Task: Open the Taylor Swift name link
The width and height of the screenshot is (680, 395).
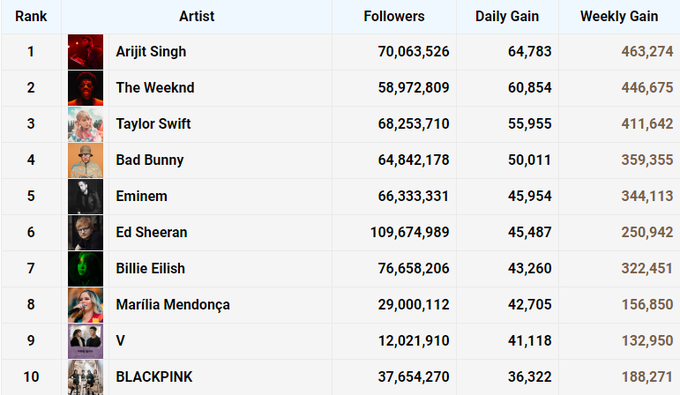Action: [153, 124]
